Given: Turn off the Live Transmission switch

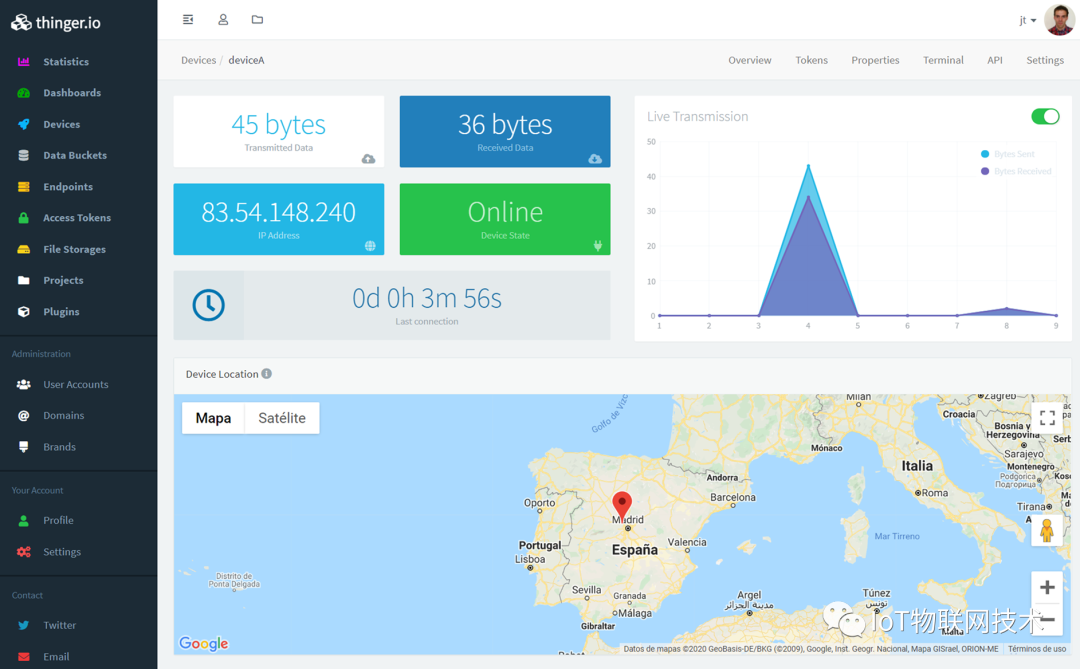Looking at the screenshot, I should pos(1045,116).
